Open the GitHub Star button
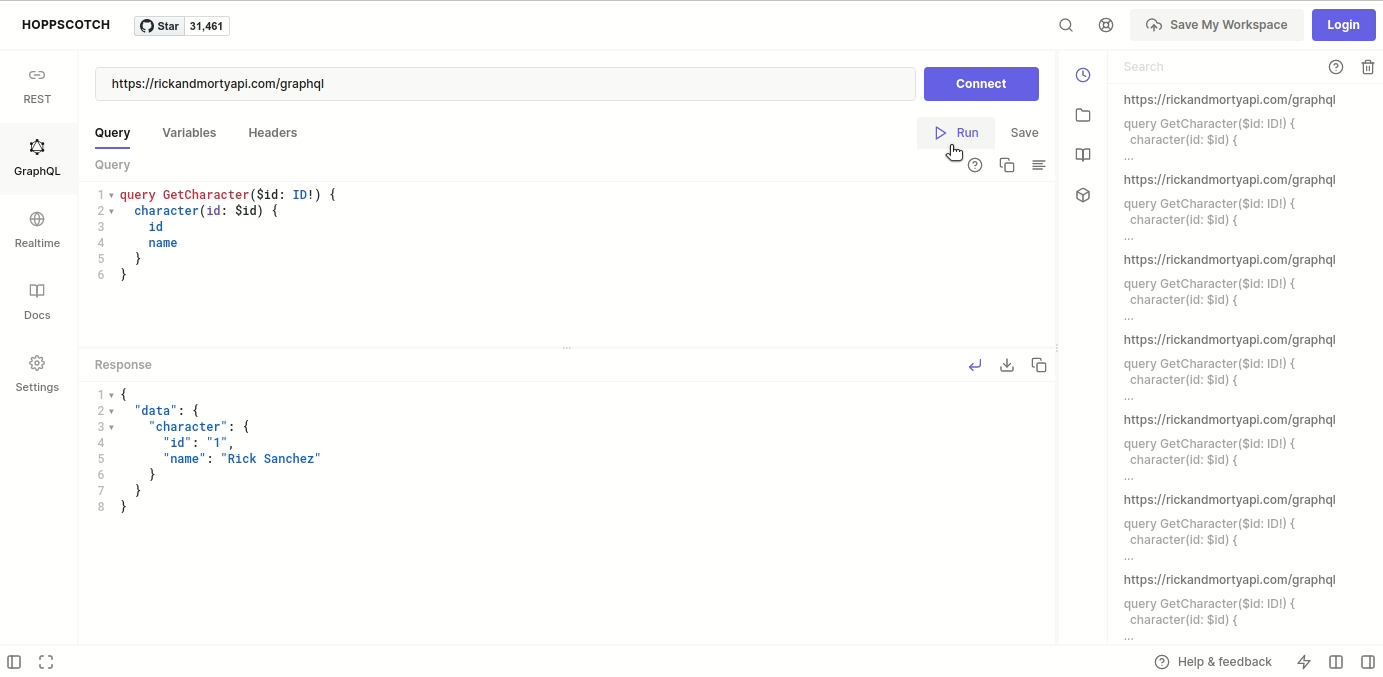Image resolution: width=1383 pixels, height=677 pixels. 159,26
